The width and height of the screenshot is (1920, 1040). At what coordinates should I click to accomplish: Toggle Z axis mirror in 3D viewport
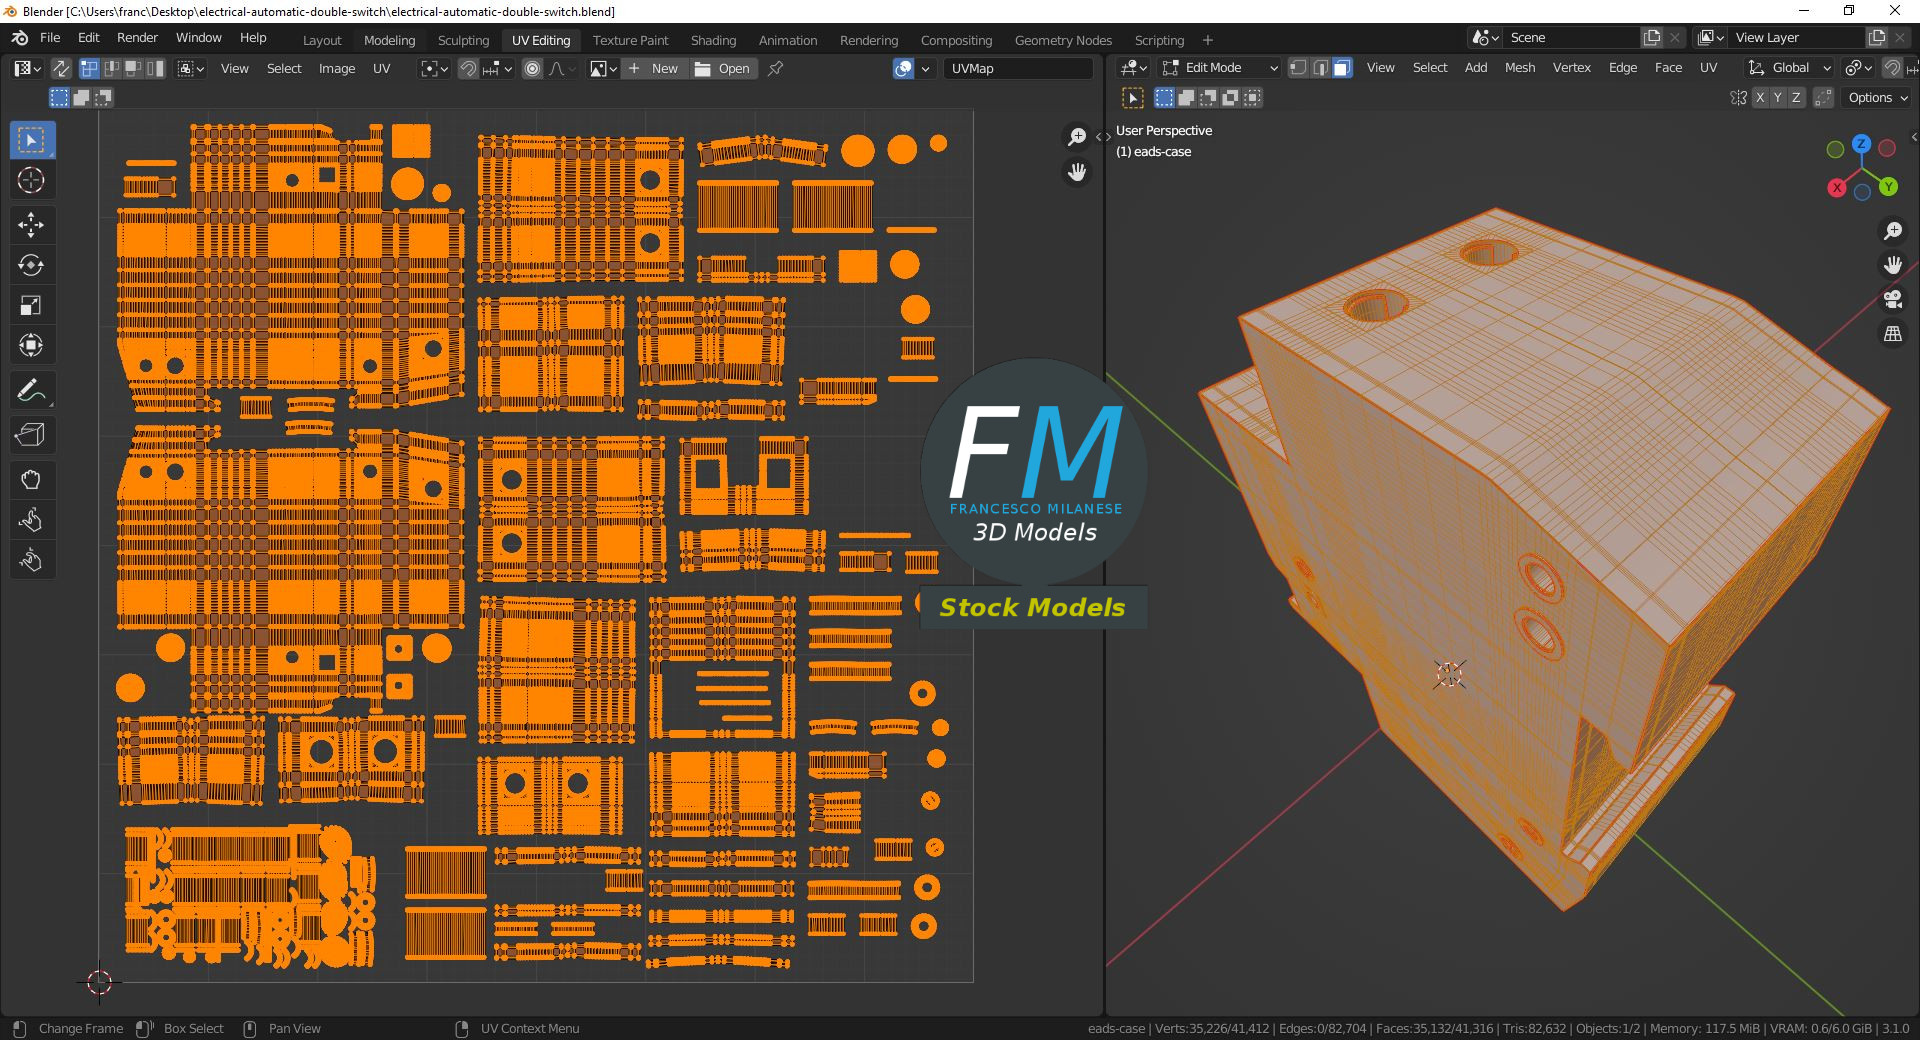tap(1796, 98)
